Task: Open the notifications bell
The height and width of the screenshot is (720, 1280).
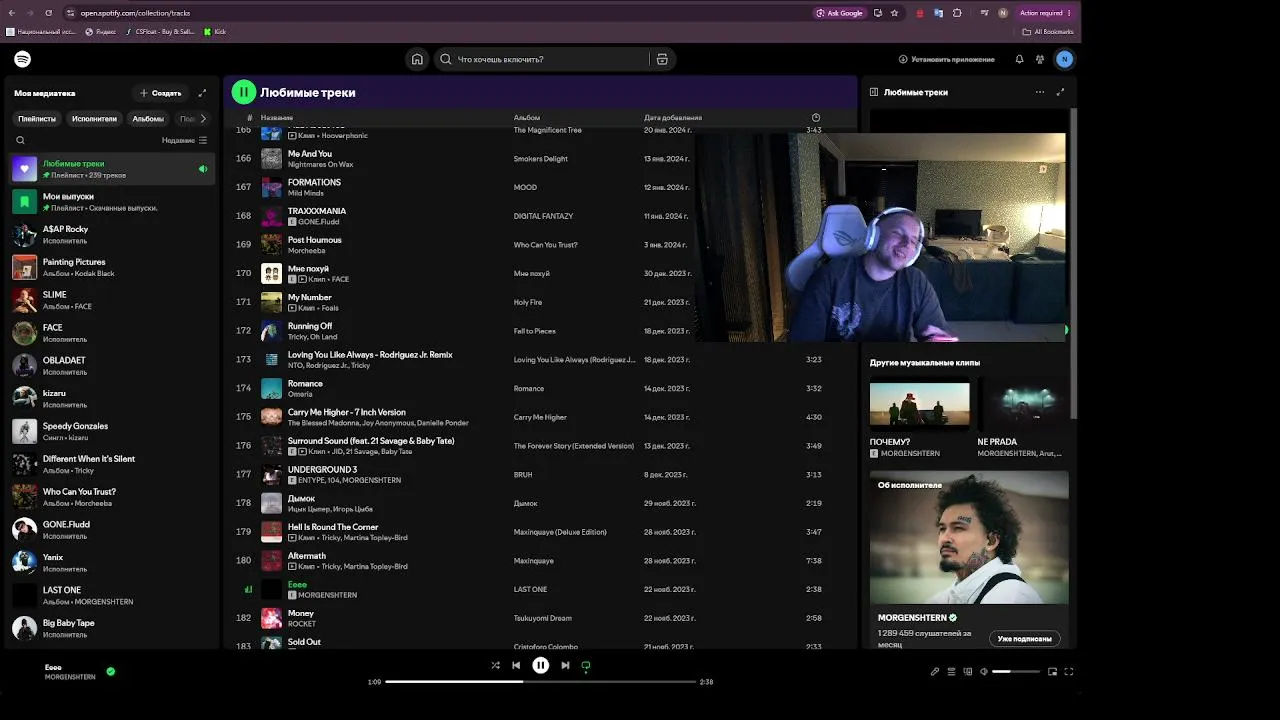Action: tap(1019, 59)
